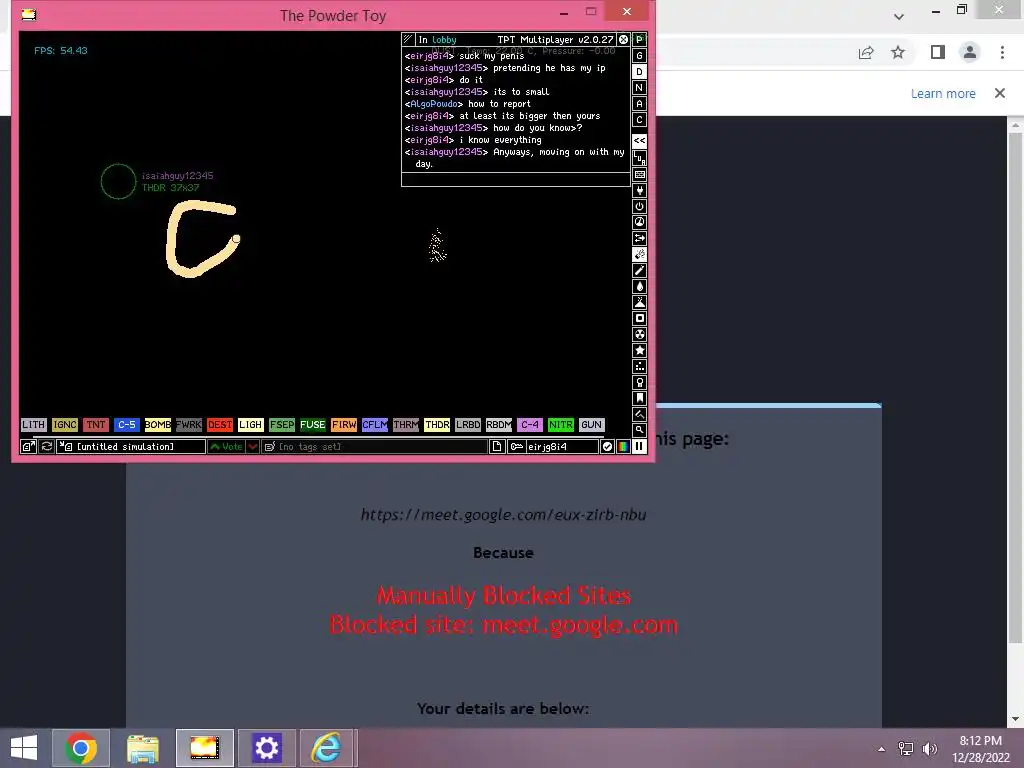Select the GUN element
The image size is (1024, 768).
(592, 424)
